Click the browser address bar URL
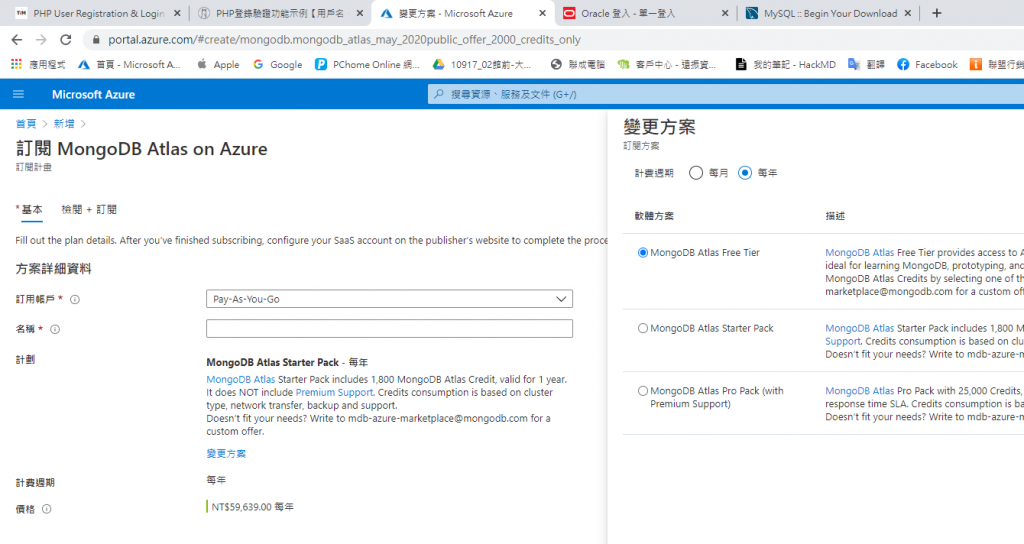1024x544 pixels. pos(344,40)
